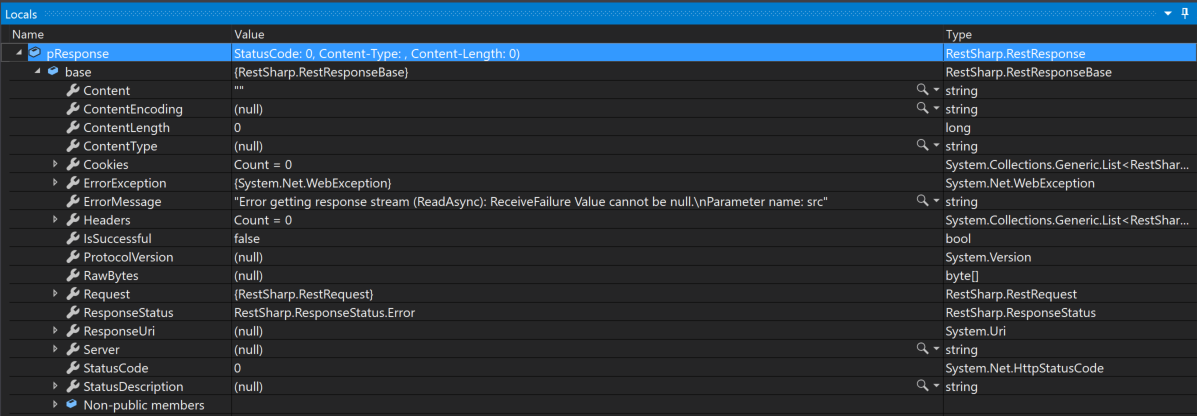Click the wrench icon beside ContentLength
Image resolution: width=1197 pixels, height=416 pixels.
[73, 127]
